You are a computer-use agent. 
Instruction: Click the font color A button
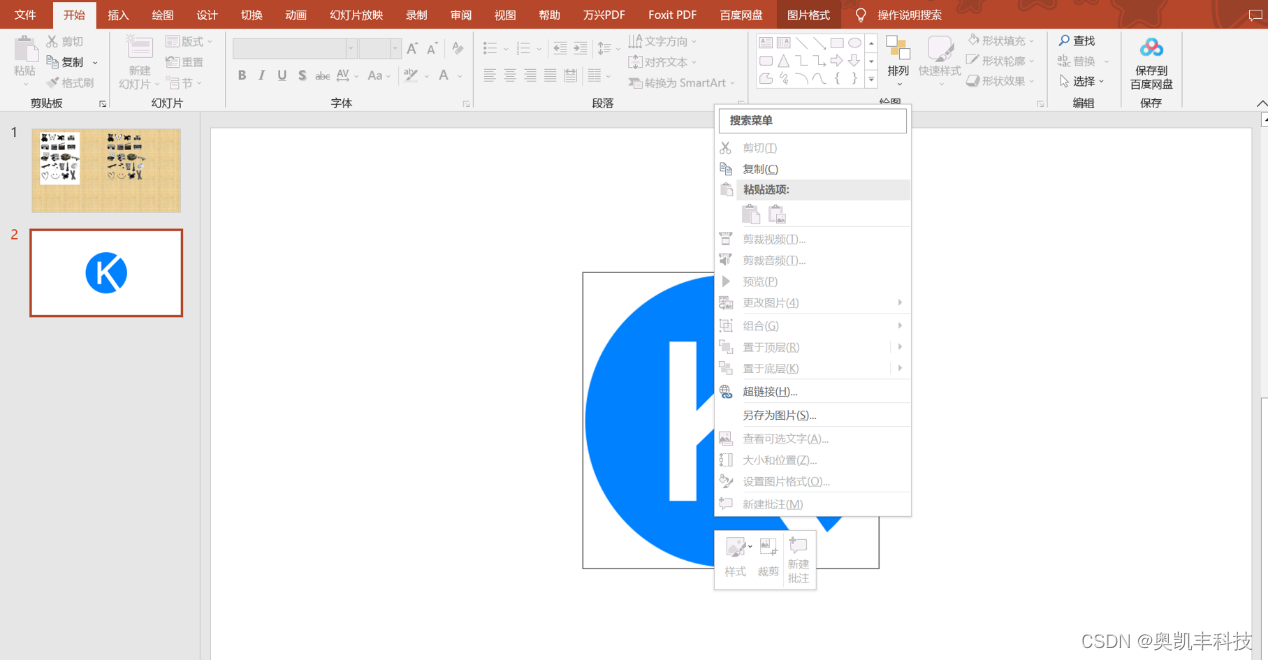point(446,76)
